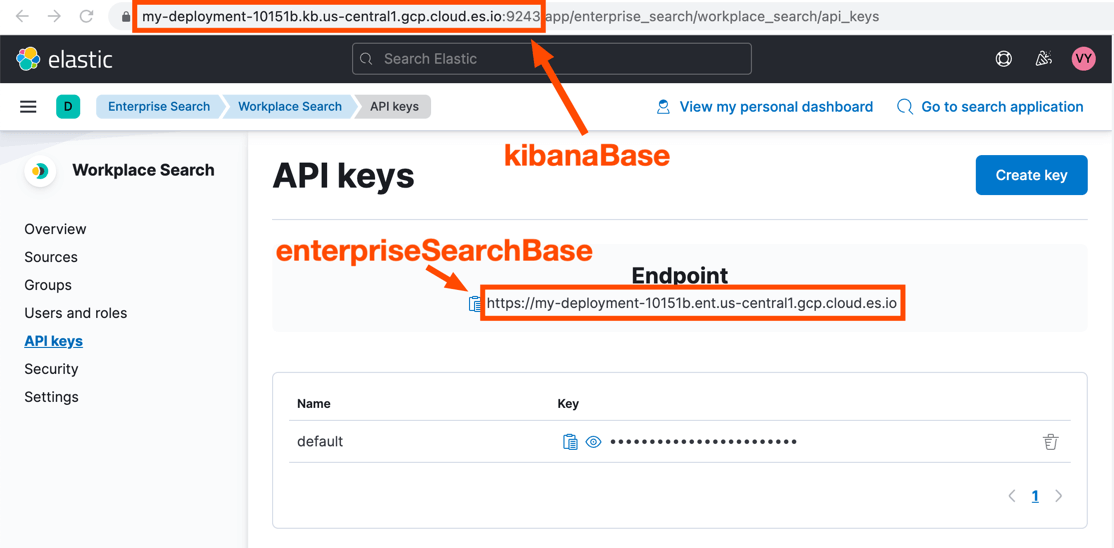Navigate to Enterprise Search breadcrumb

(159, 107)
